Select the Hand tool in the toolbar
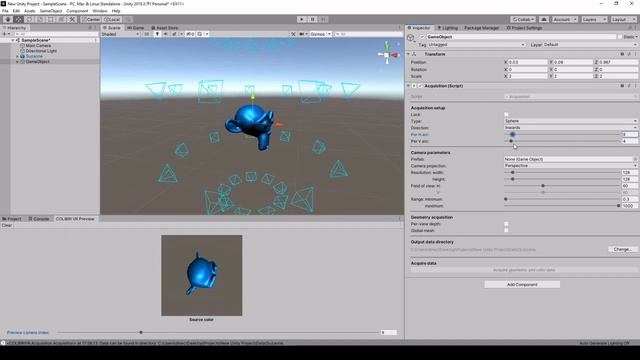 click(8, 19)
